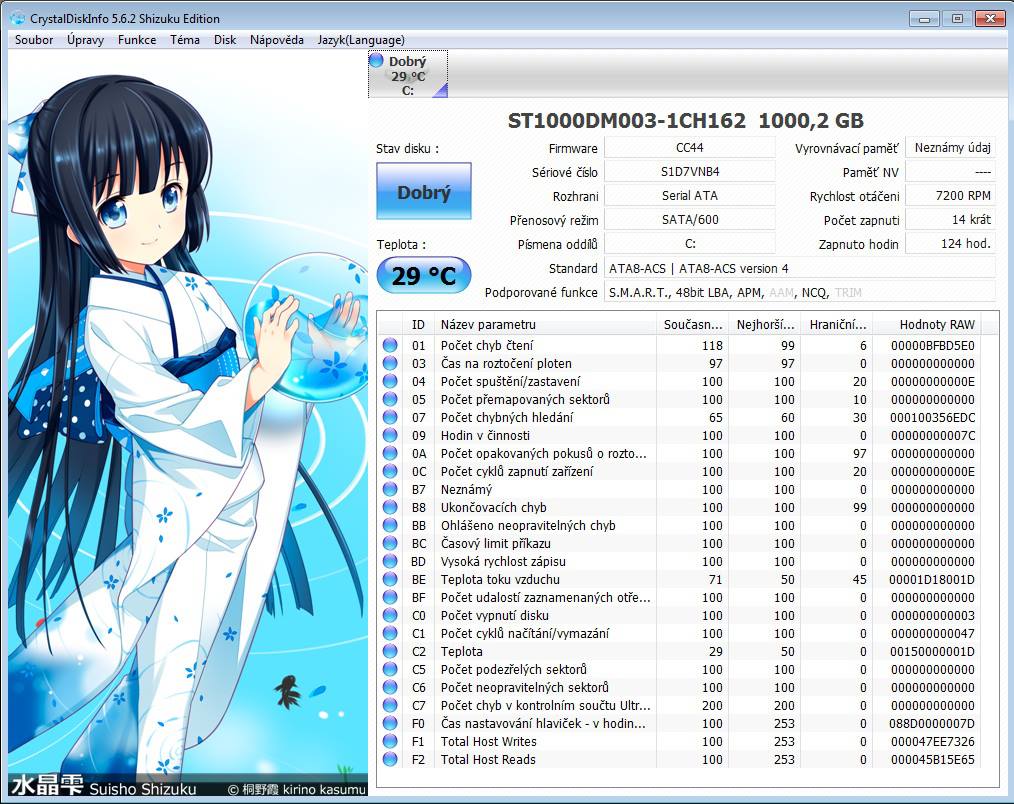Click status orb for Ukončovacích chyb

click(x=390, y=508)
